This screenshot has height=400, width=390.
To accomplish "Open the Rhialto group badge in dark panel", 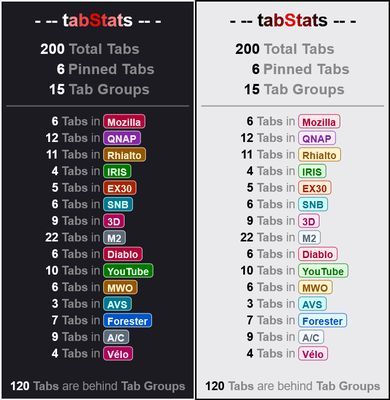I will tap(124, 155).
